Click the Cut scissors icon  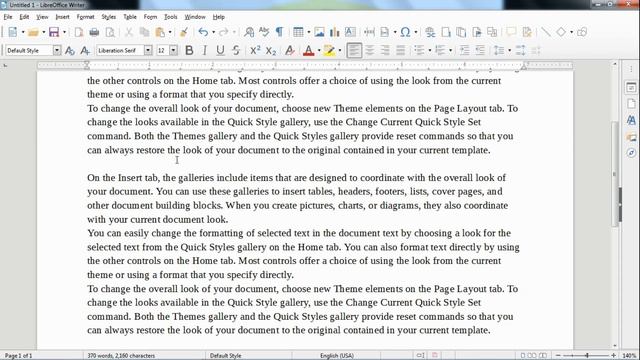[129, 32]
